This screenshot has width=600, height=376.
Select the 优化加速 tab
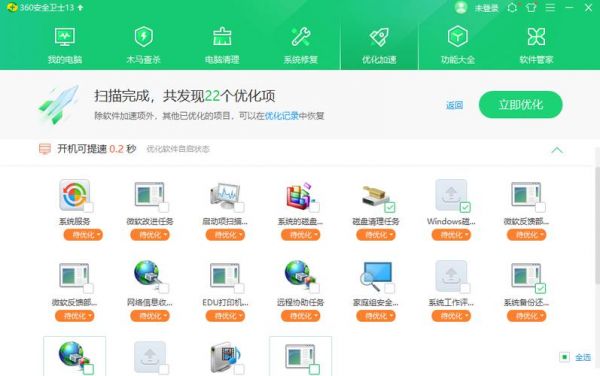[379, 45]
